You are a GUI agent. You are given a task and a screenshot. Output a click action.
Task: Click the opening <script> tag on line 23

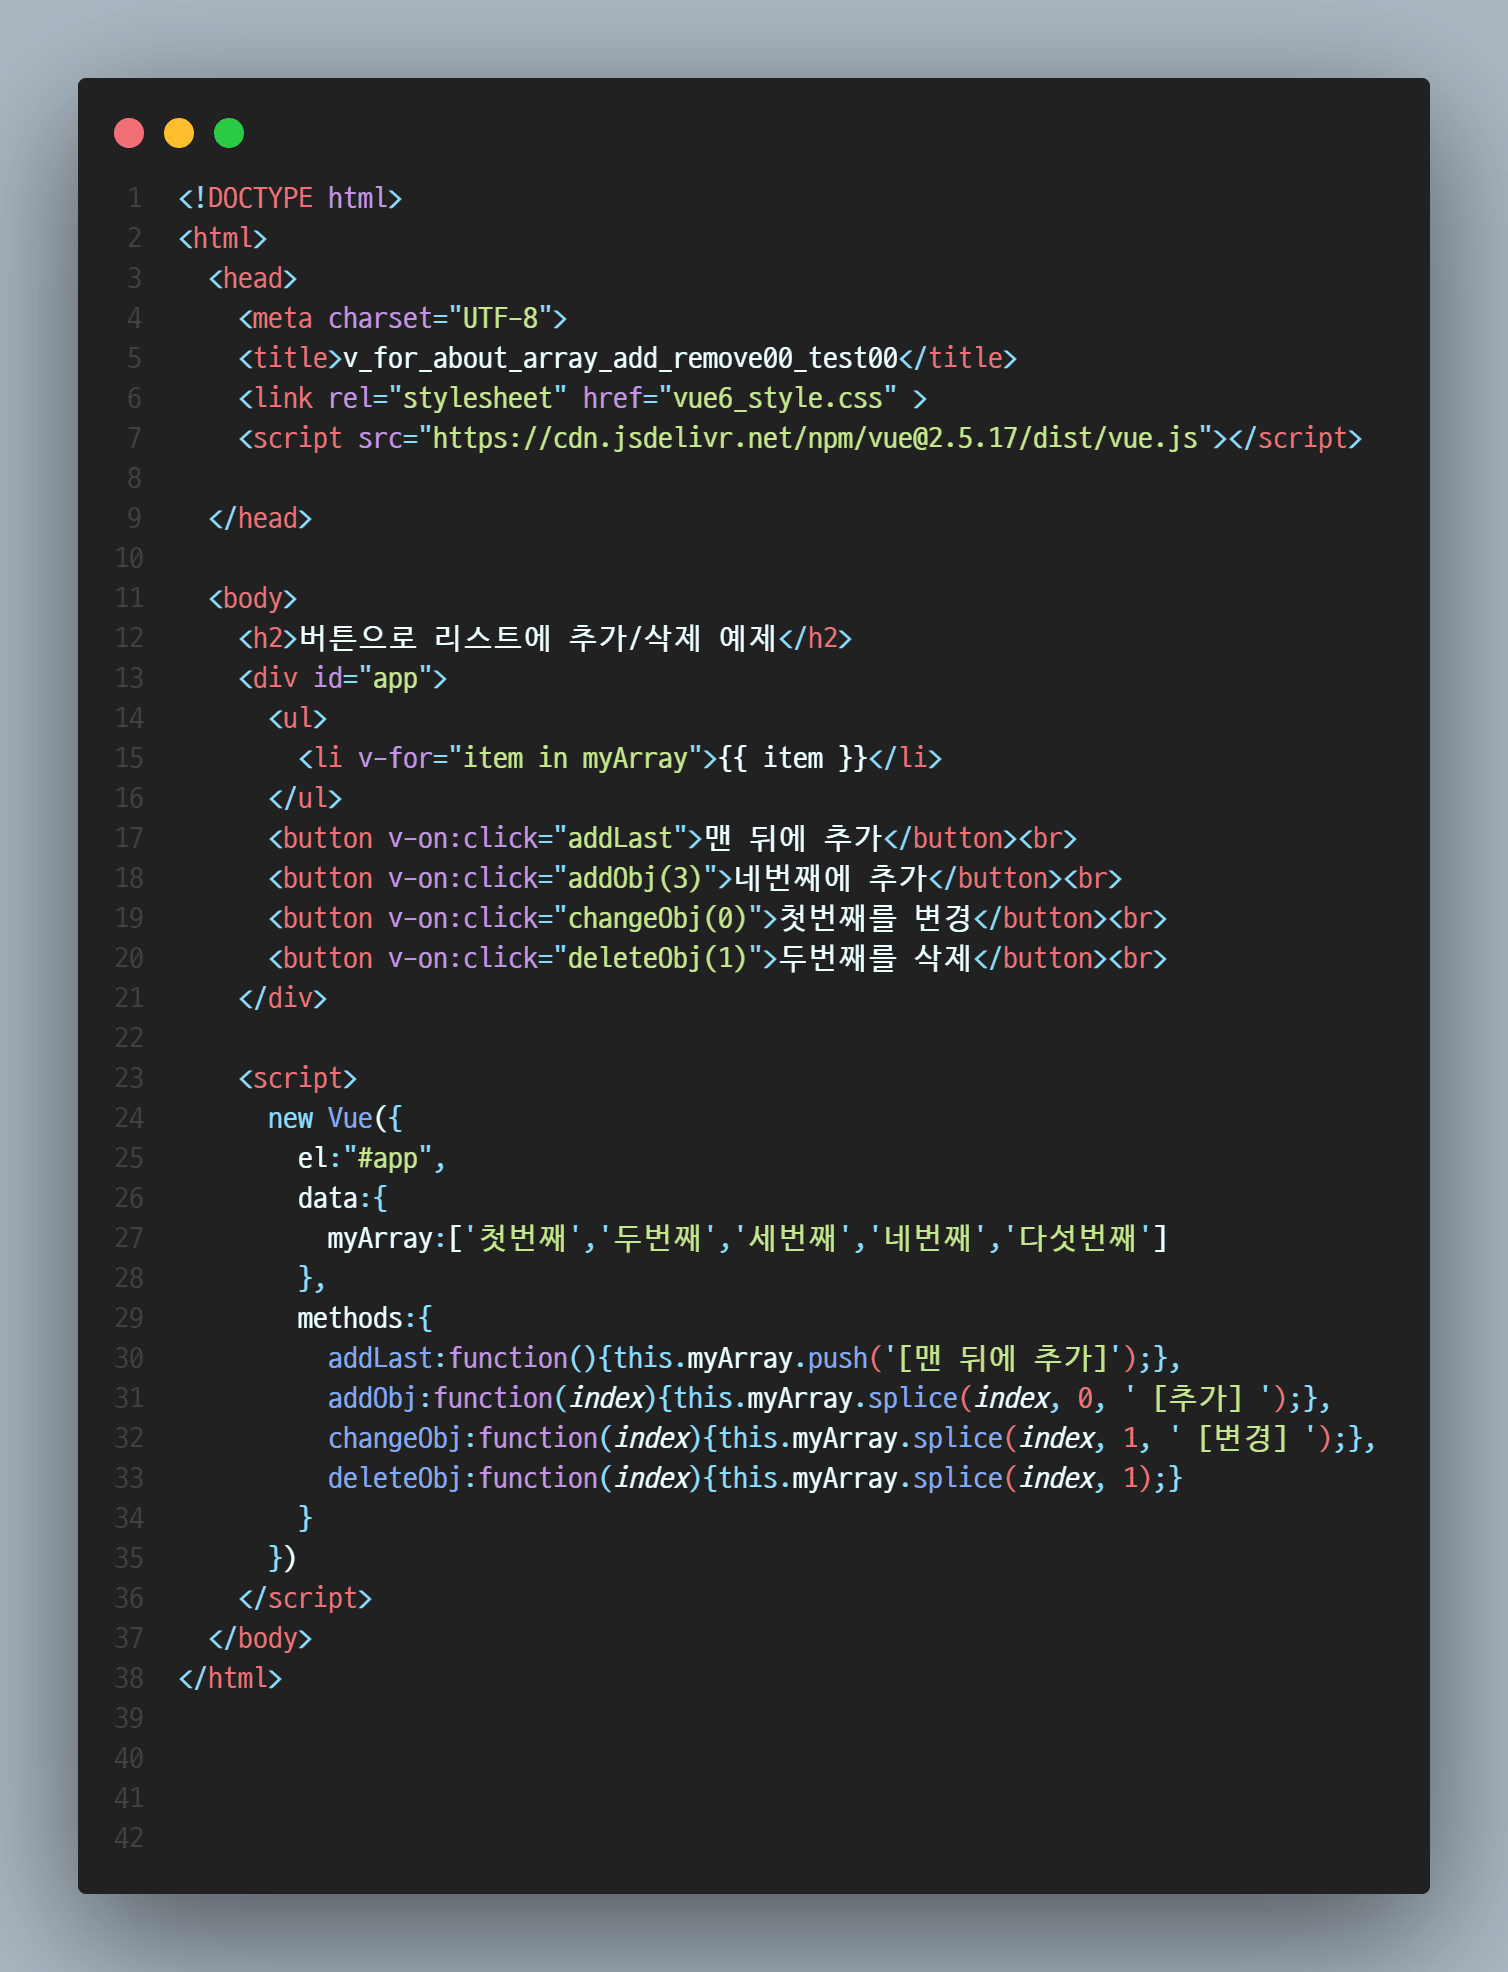[298, 1078]
